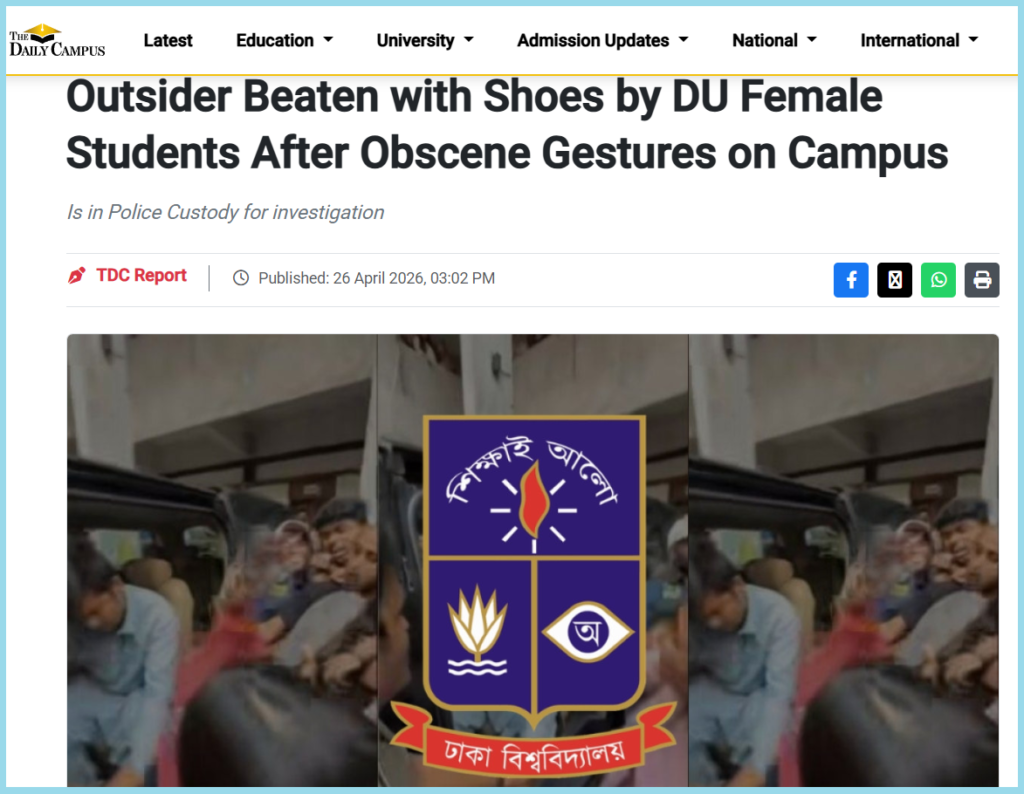Expand the International dropdown menu
Viewport: 1024px width, 794px height.
coord(920,40)
